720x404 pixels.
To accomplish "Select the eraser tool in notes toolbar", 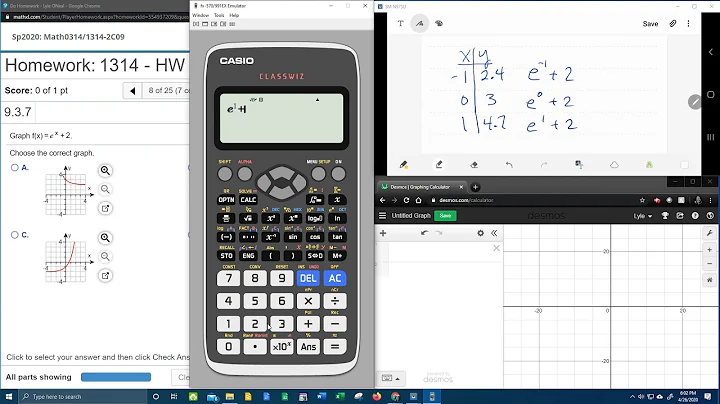I will (474, 164).
